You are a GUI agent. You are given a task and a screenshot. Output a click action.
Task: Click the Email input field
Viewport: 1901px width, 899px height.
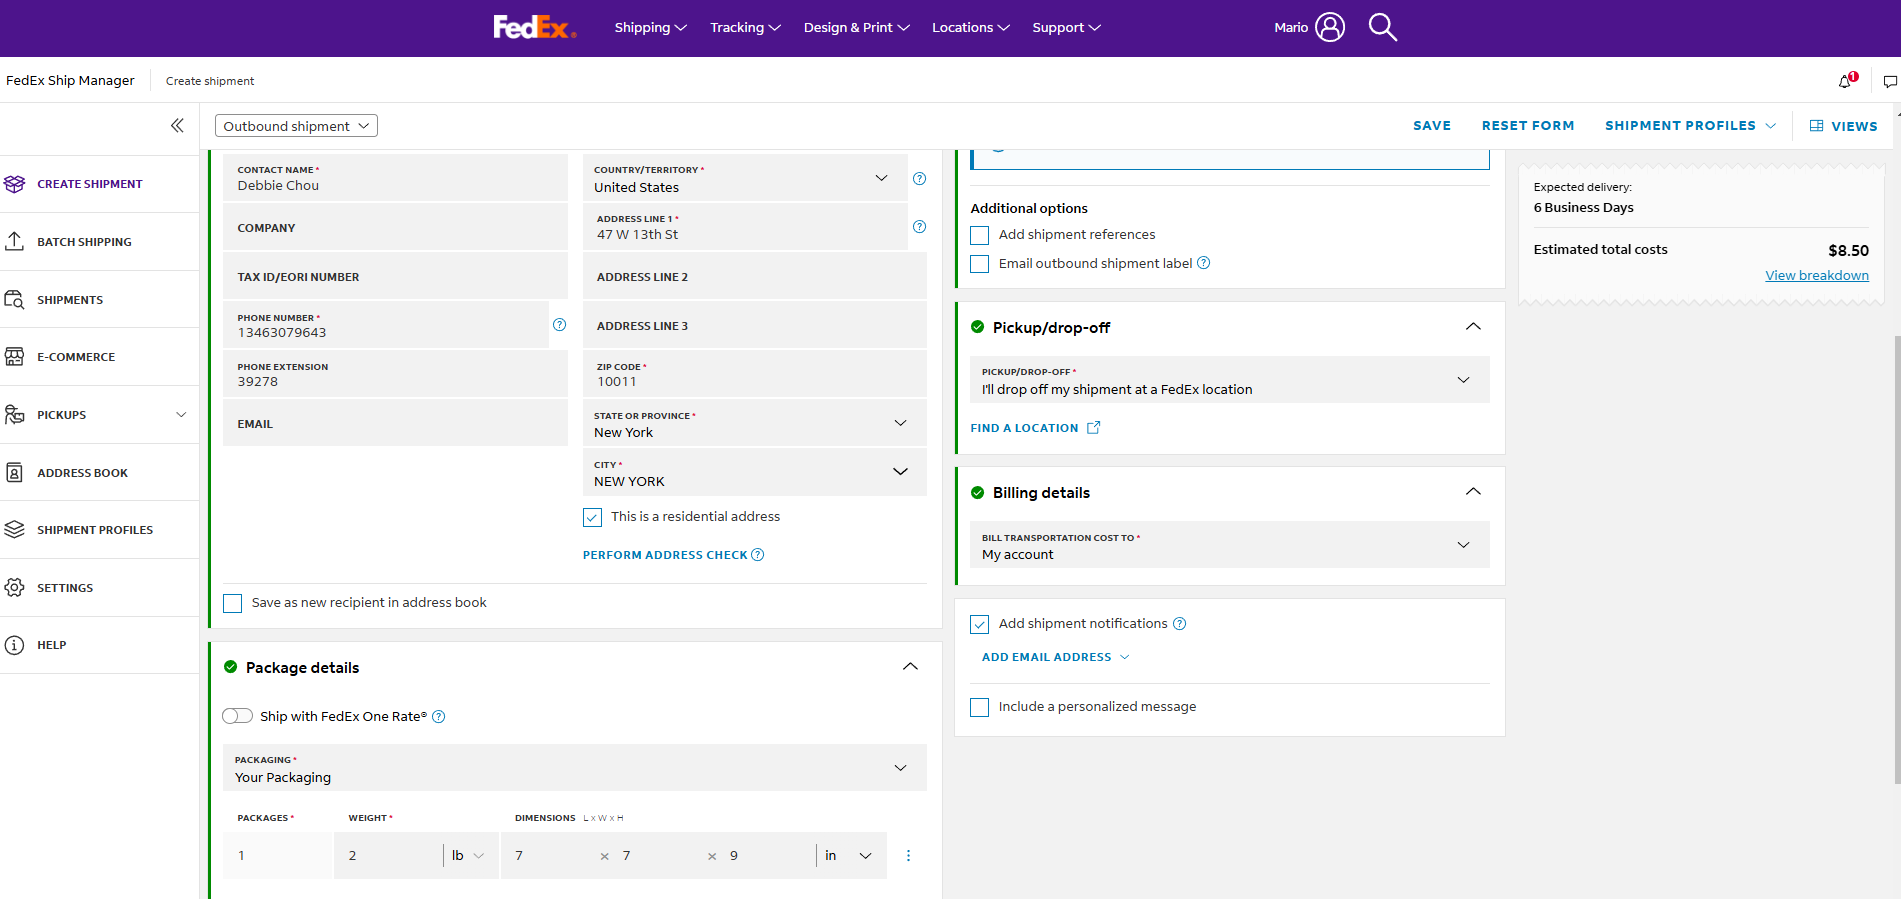click(x=395, y=423)
